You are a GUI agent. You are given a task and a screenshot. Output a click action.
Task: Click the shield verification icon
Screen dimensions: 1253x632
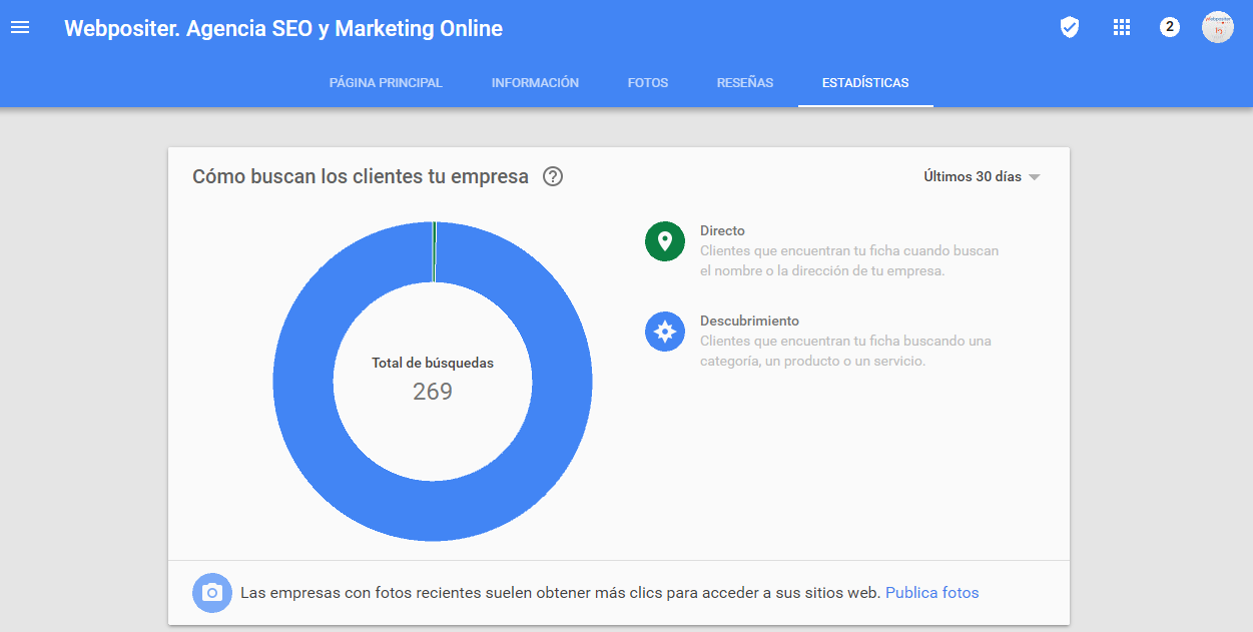pos(1069,28)
